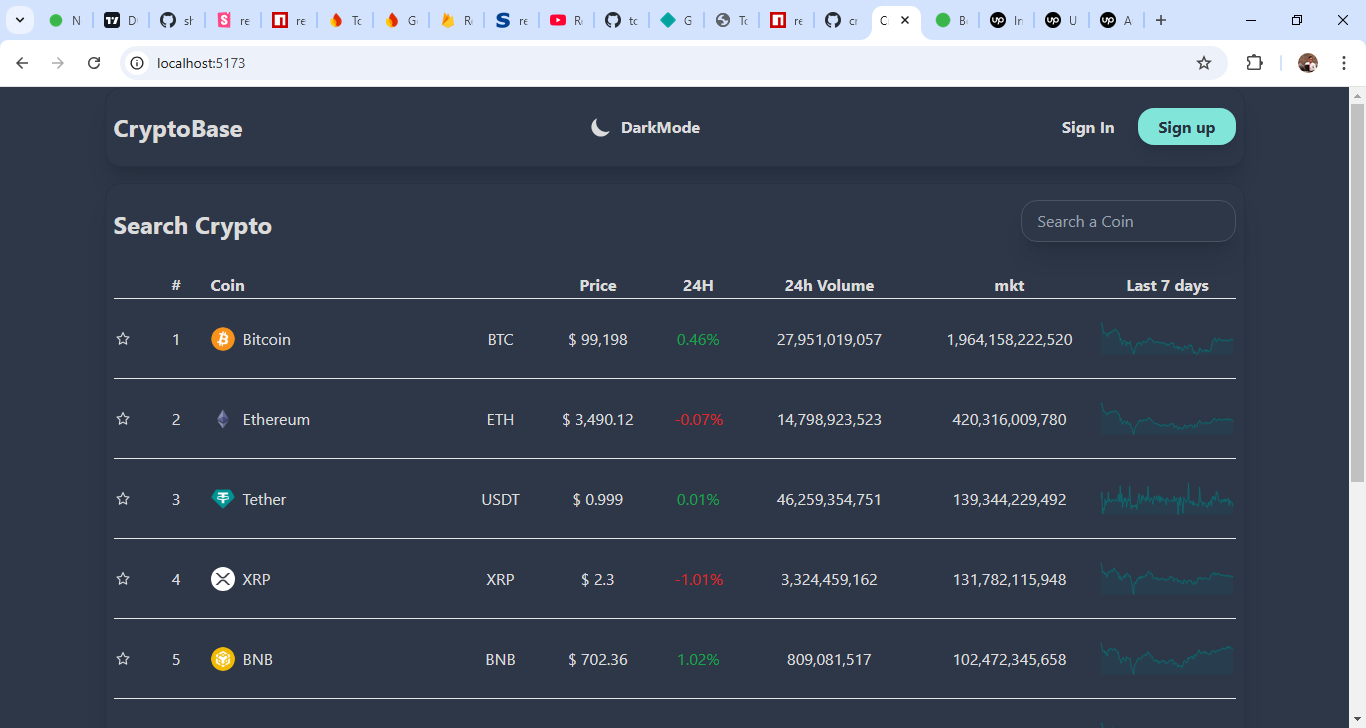Go back with the browser back arrow

(22, 63)
